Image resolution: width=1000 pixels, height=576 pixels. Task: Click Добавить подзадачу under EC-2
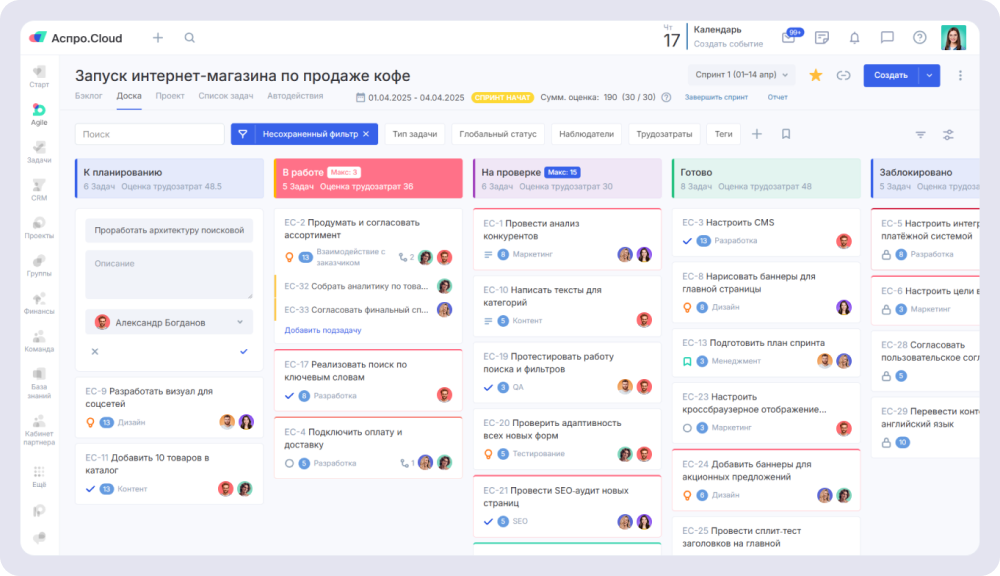point(322,330)
